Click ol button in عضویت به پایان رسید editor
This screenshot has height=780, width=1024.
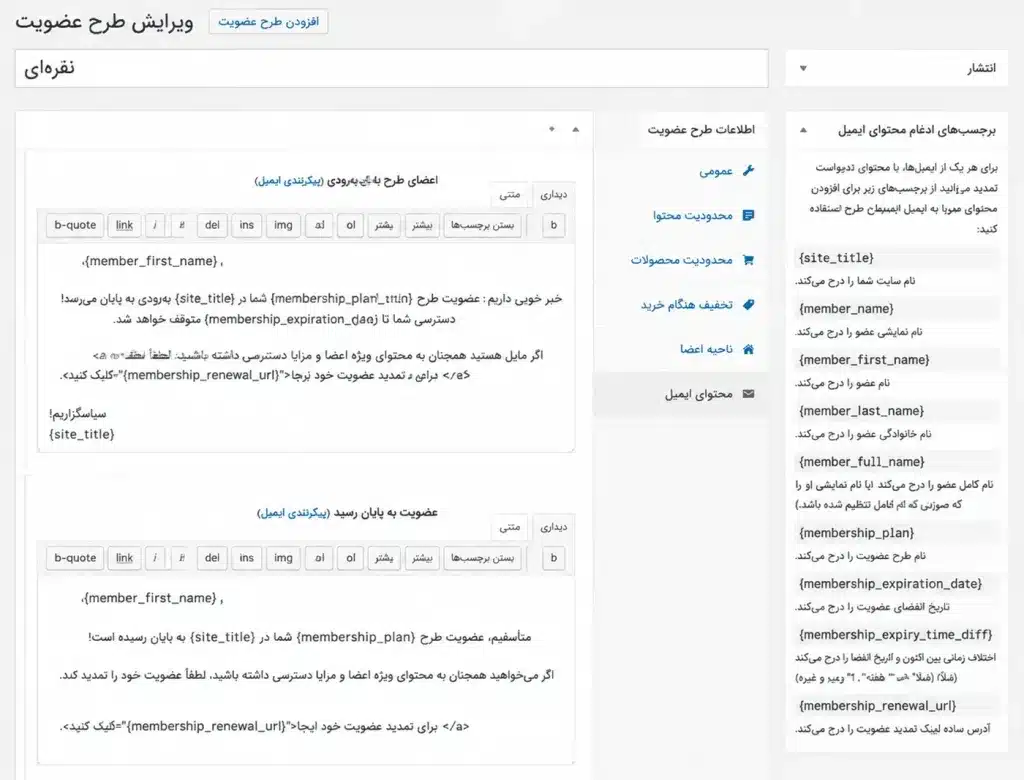pyautogui.click(x=351, y=558)
